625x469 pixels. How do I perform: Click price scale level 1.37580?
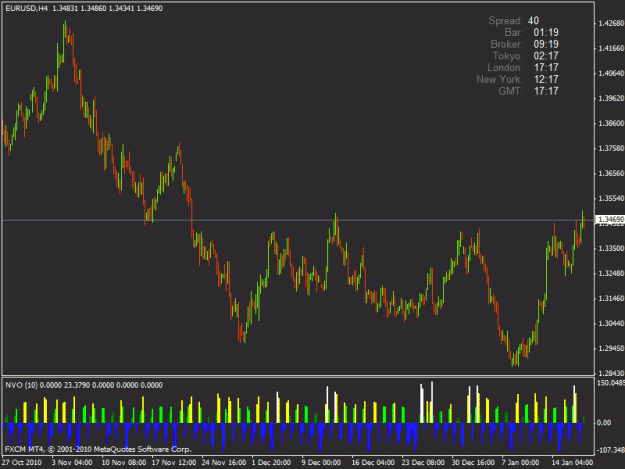click(611, 148)
